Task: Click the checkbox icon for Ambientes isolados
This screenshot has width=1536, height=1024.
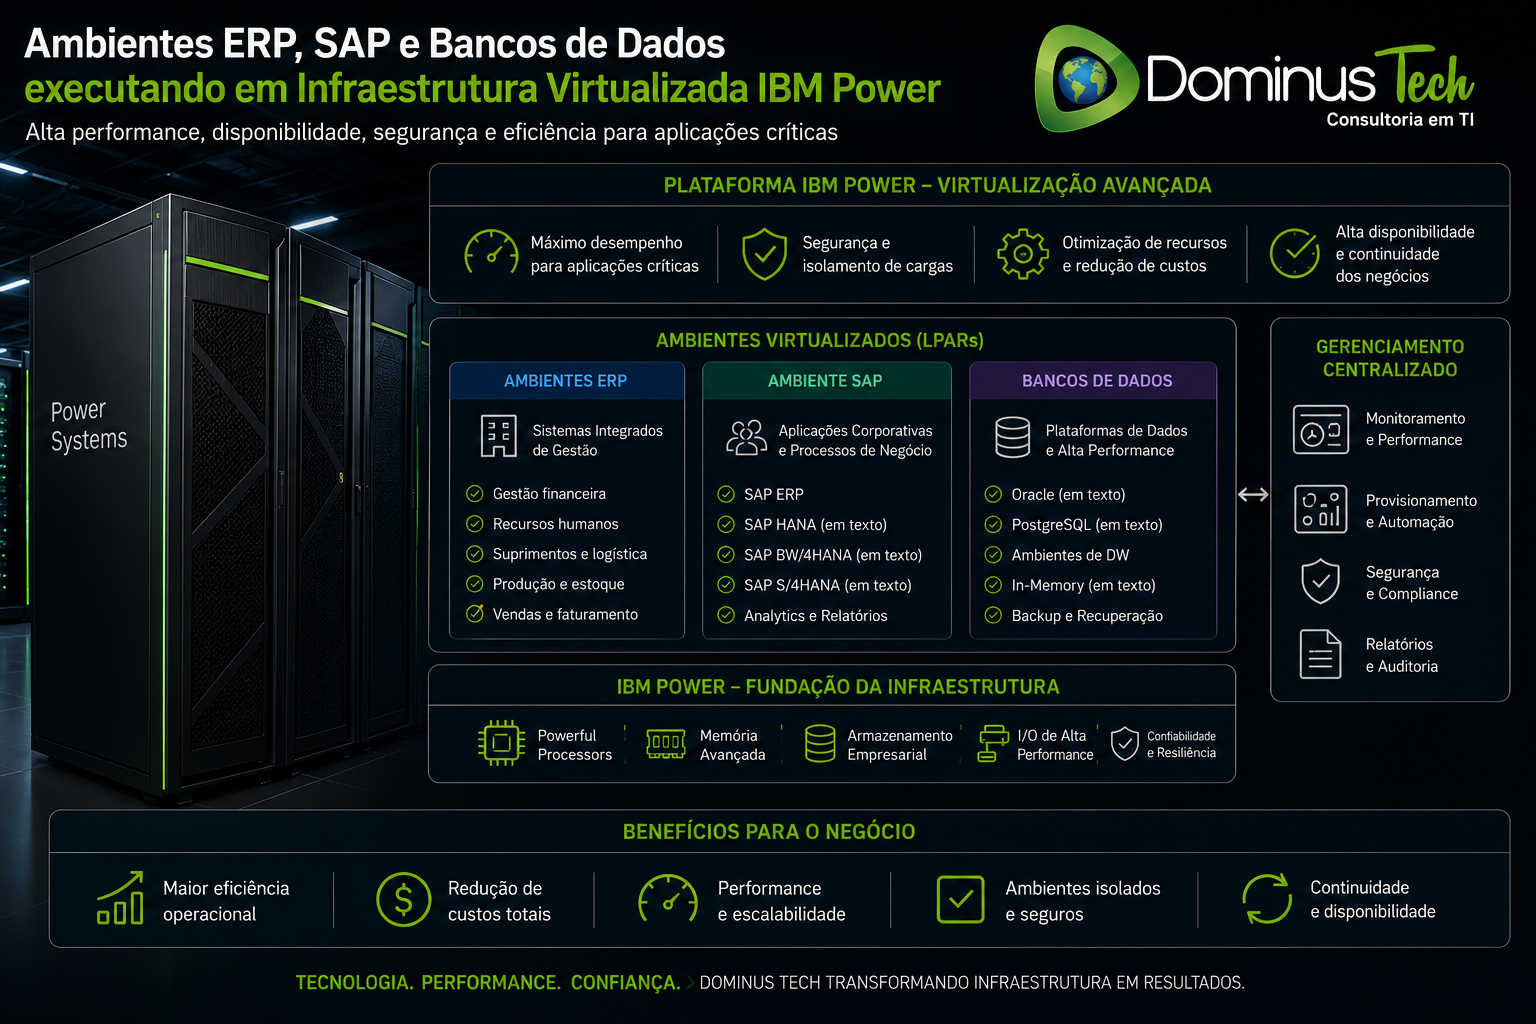Action: point(960,899)
